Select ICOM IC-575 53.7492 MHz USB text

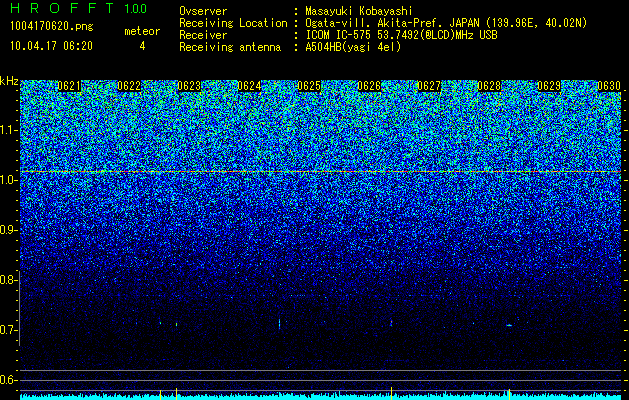point(401,35)
